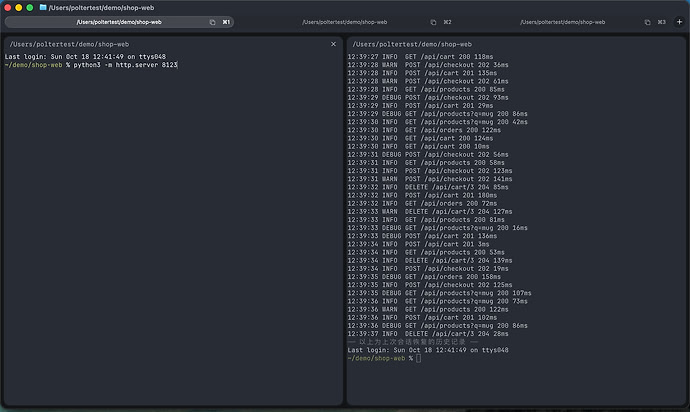Switch to the first tab marked ⌘1
Image resolution: width=690 pixels, height=412 pixels.
click(119, 22)
